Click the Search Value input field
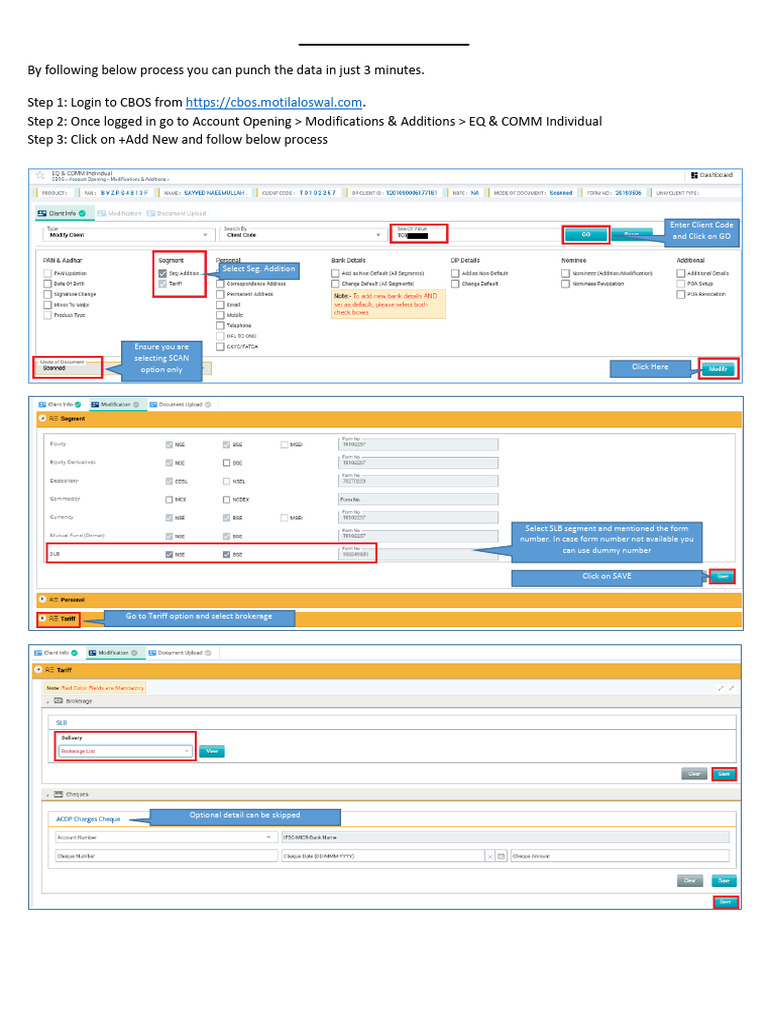 [419, 234]
